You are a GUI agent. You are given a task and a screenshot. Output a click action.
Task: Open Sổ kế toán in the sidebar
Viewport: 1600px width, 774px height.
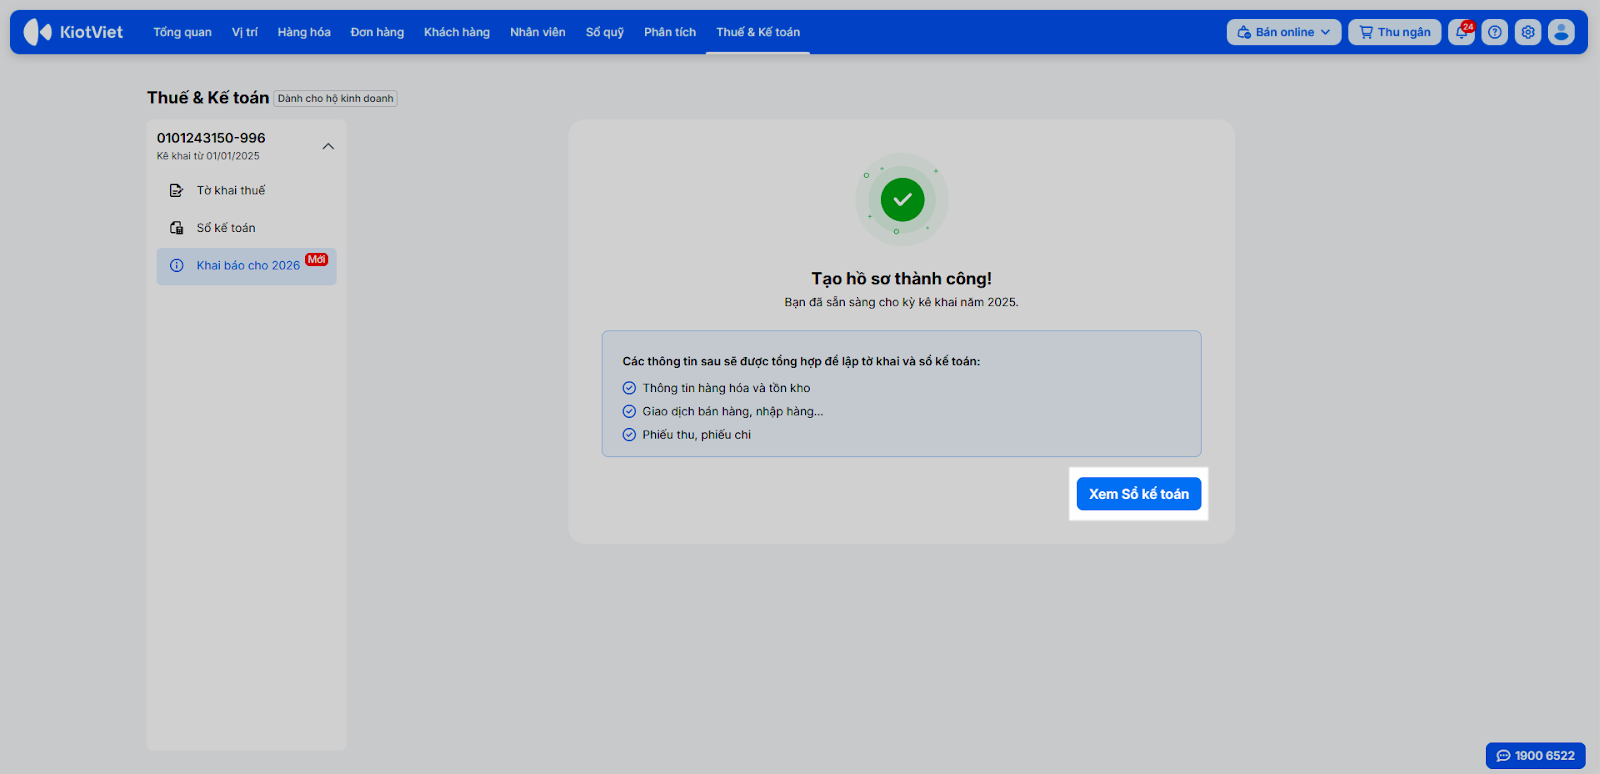[x=246, y=228]
